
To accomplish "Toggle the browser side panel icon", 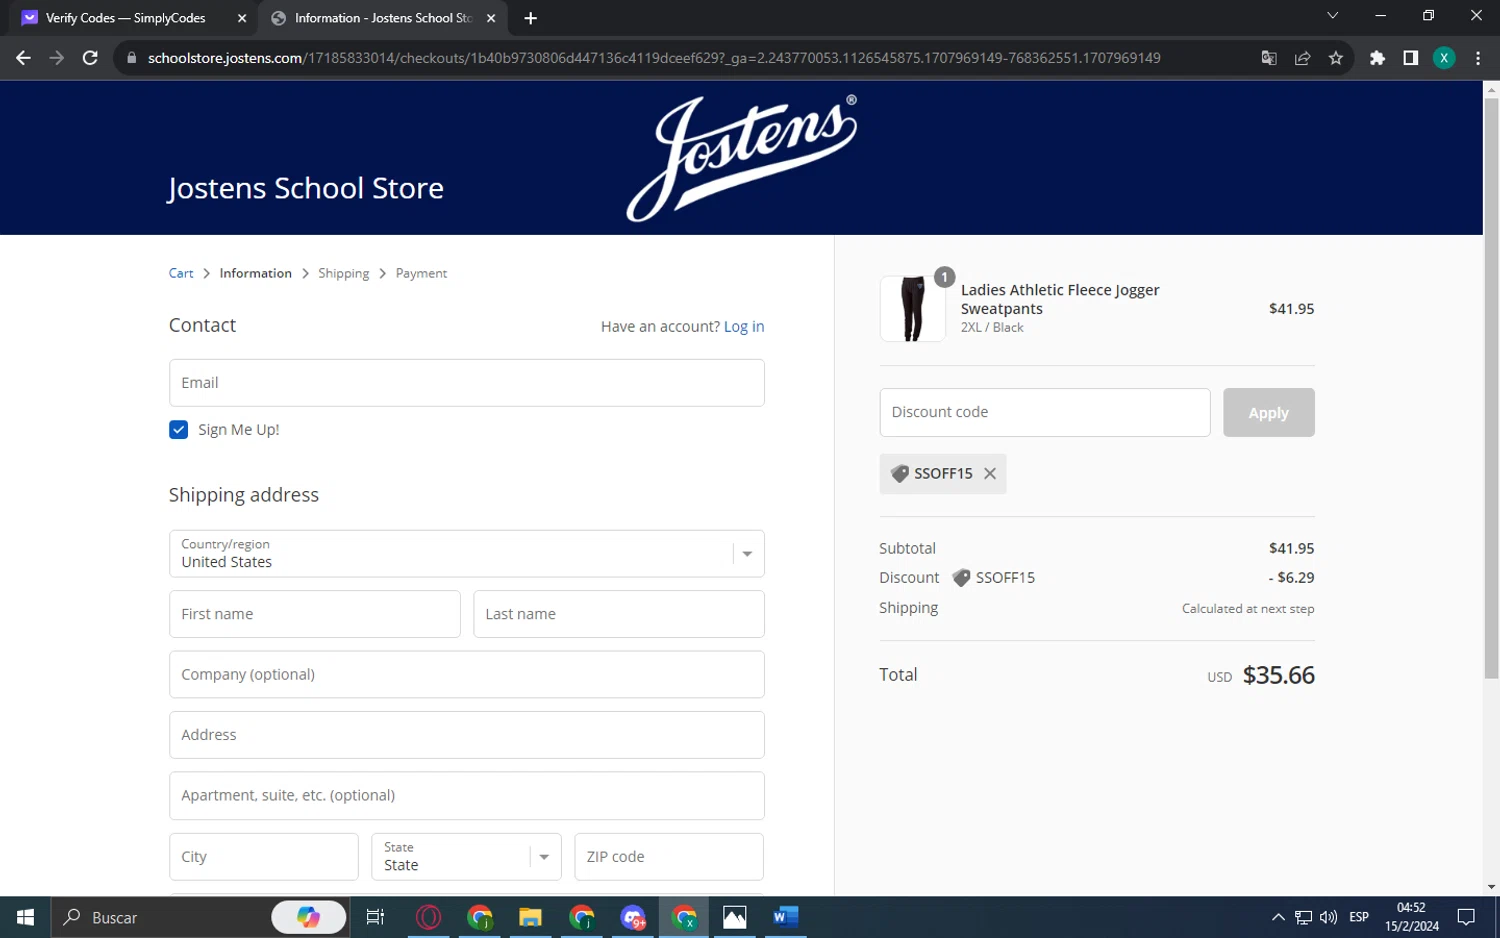I will (1410, 58).
